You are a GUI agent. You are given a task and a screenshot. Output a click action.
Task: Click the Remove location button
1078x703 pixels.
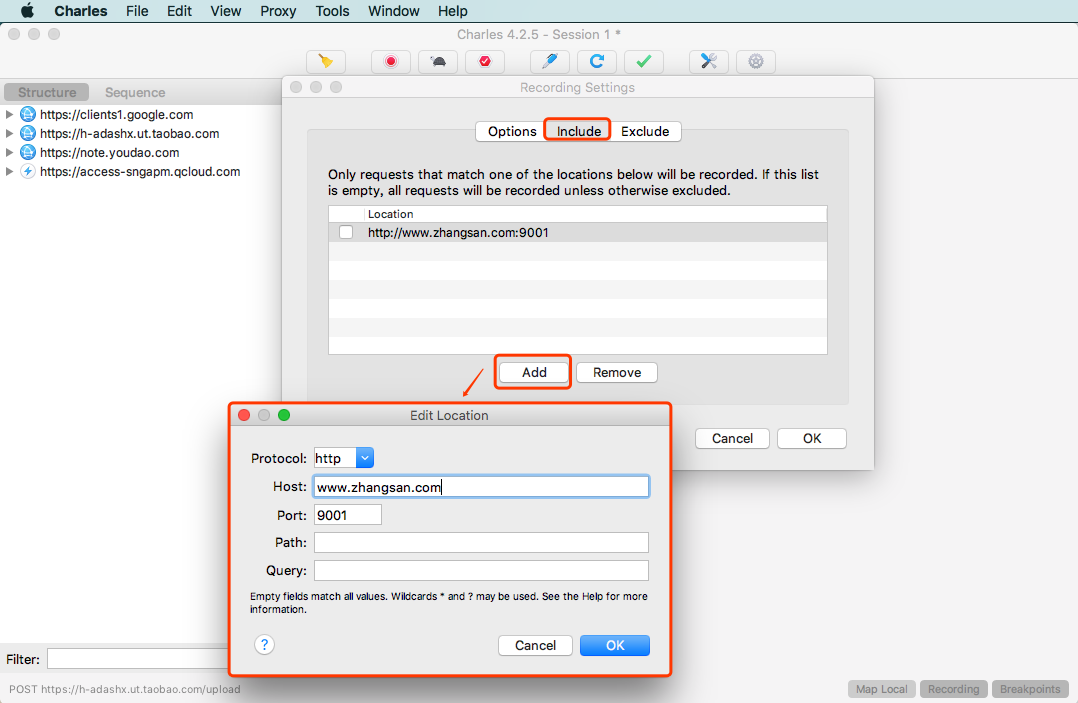coord(617,372)
